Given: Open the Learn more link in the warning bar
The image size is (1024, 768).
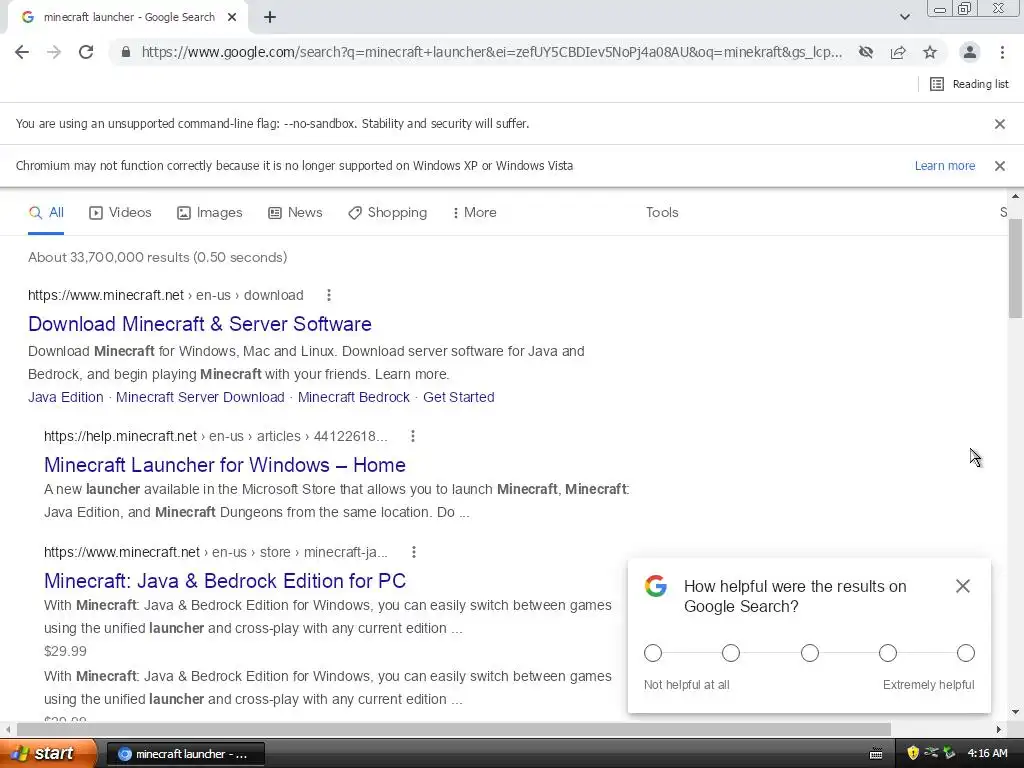Looking at the screenshot, I should [x=944, y=166].
